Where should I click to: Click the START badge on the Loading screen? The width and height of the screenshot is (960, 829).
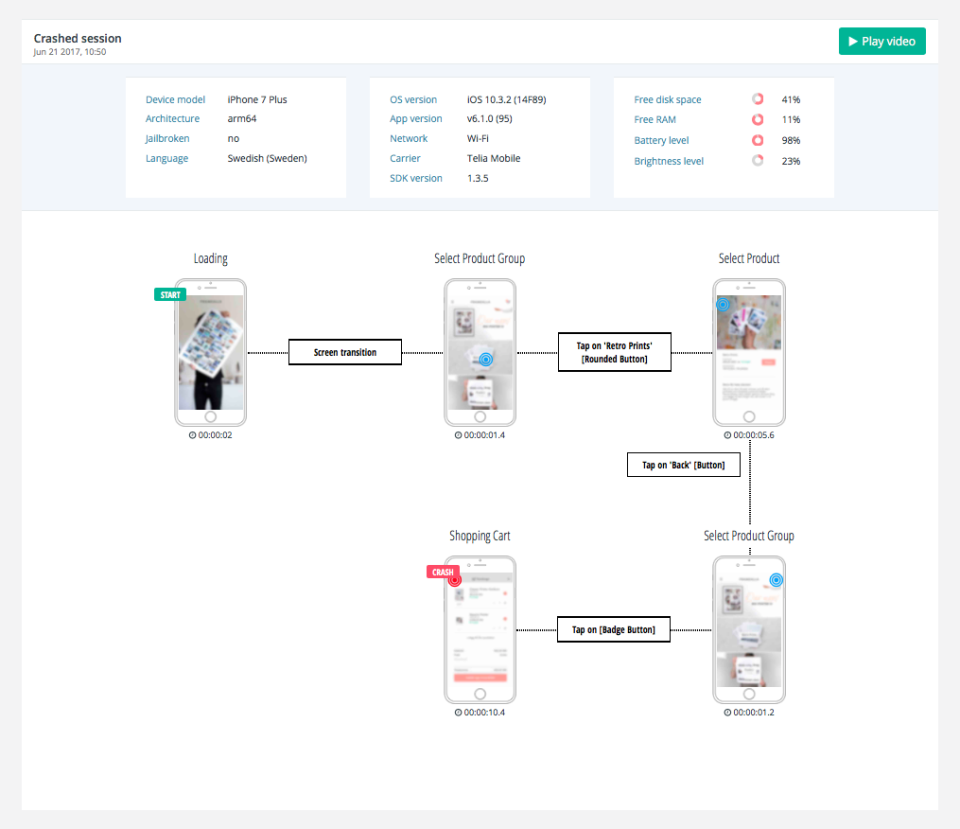[170, 294]
